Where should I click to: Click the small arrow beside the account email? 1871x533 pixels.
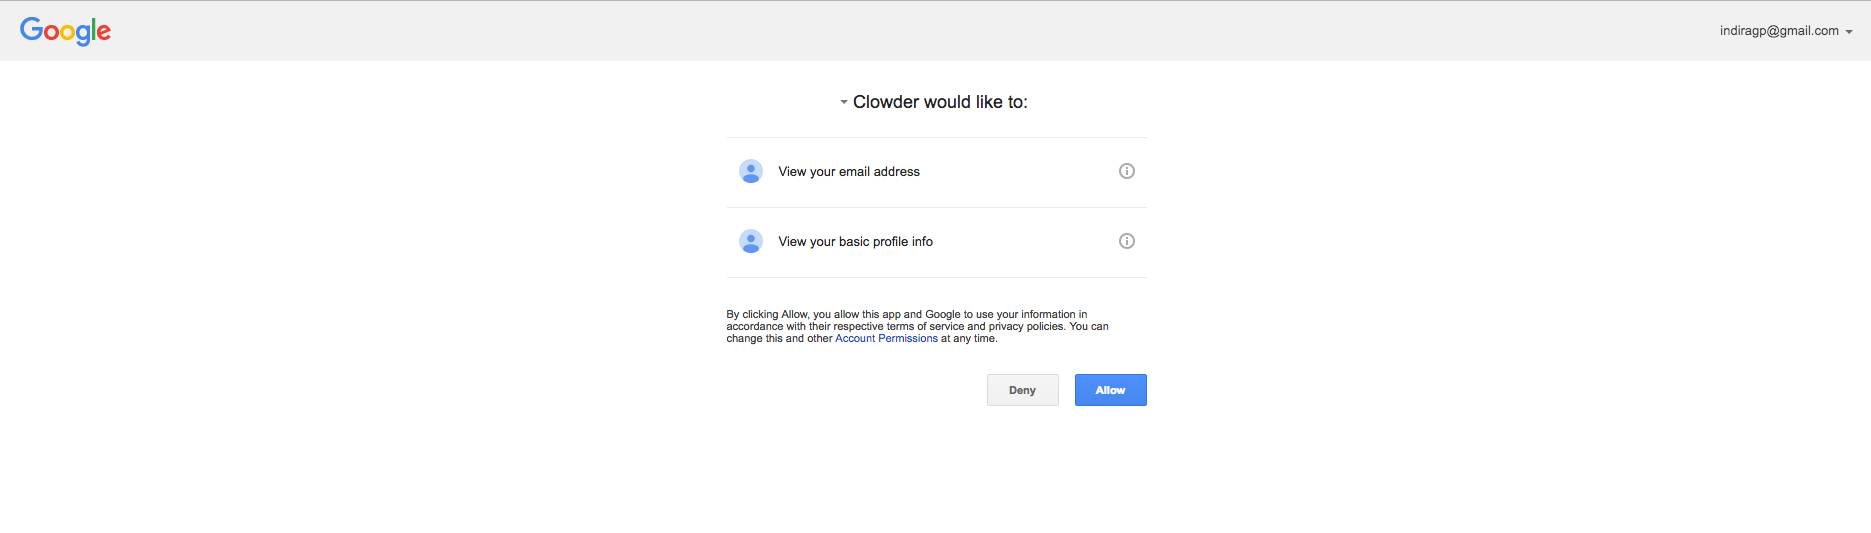(x=1849, y=32)
